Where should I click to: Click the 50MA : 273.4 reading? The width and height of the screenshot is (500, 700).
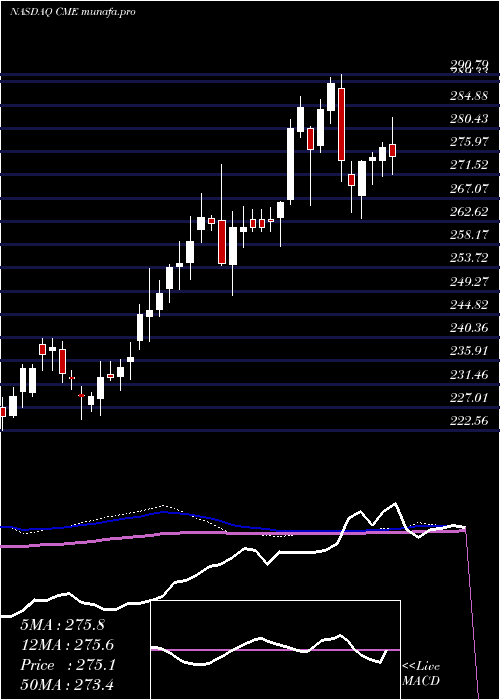pyautogui.click(x=69, y=685)
